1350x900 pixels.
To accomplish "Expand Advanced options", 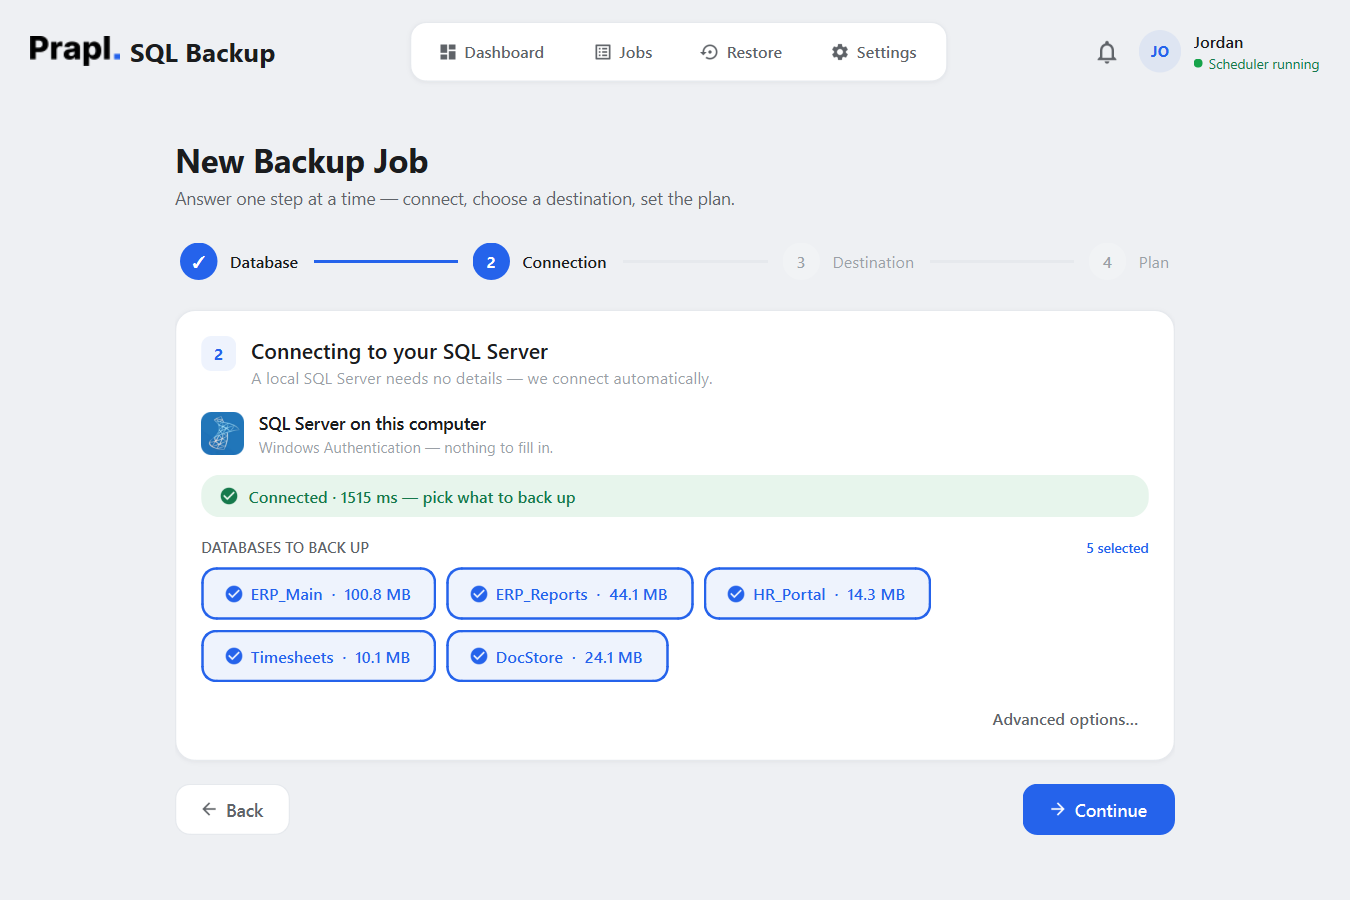I will (1065, 719).
